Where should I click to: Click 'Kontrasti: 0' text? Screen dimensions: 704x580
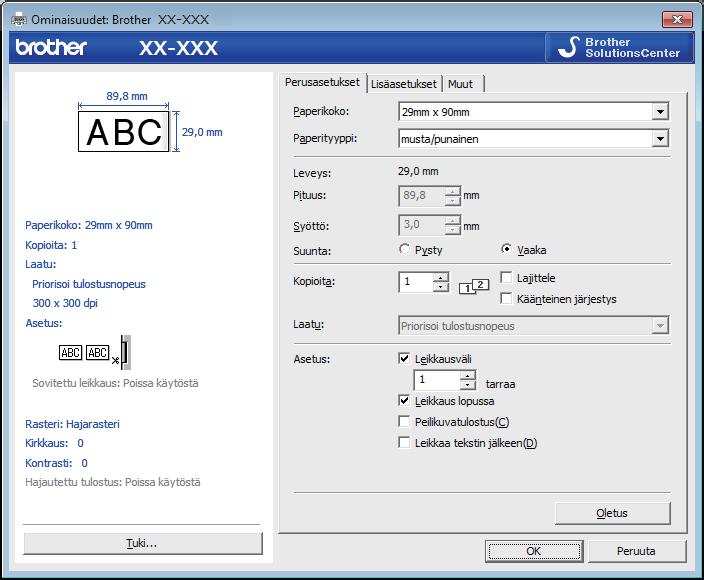tap(57, 463)
